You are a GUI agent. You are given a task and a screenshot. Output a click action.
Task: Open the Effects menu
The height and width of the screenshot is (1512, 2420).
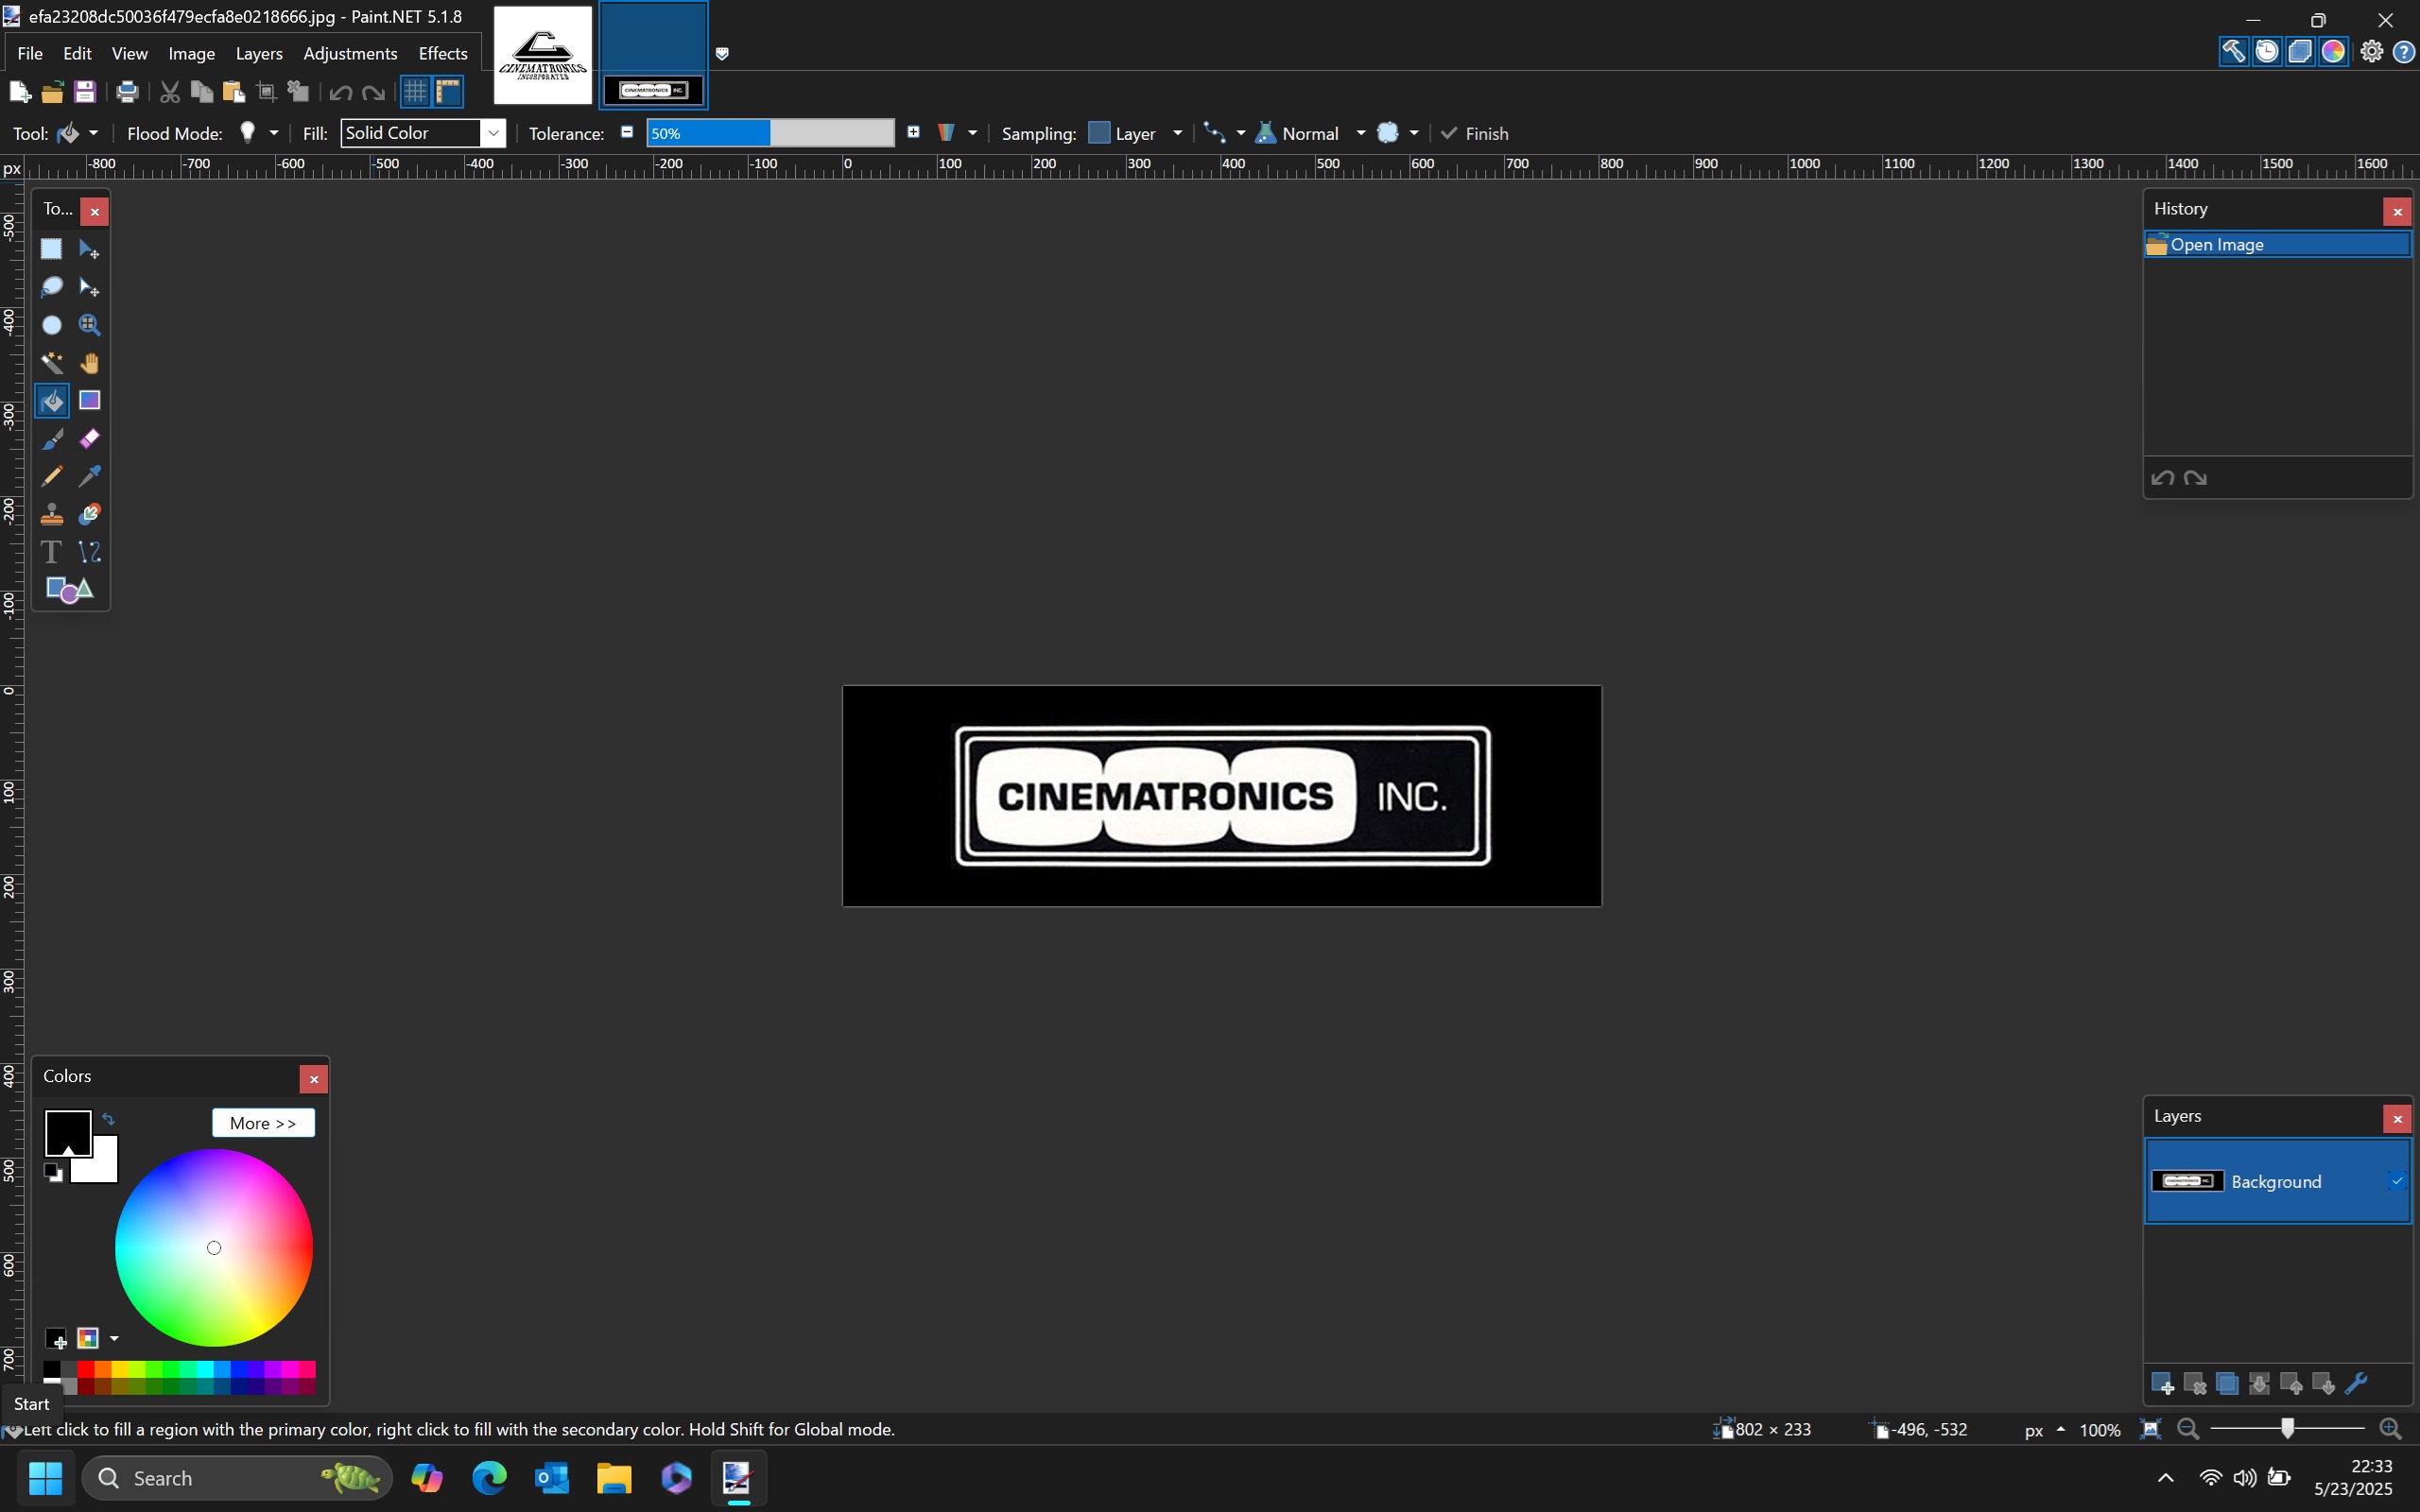click(442, 53)
